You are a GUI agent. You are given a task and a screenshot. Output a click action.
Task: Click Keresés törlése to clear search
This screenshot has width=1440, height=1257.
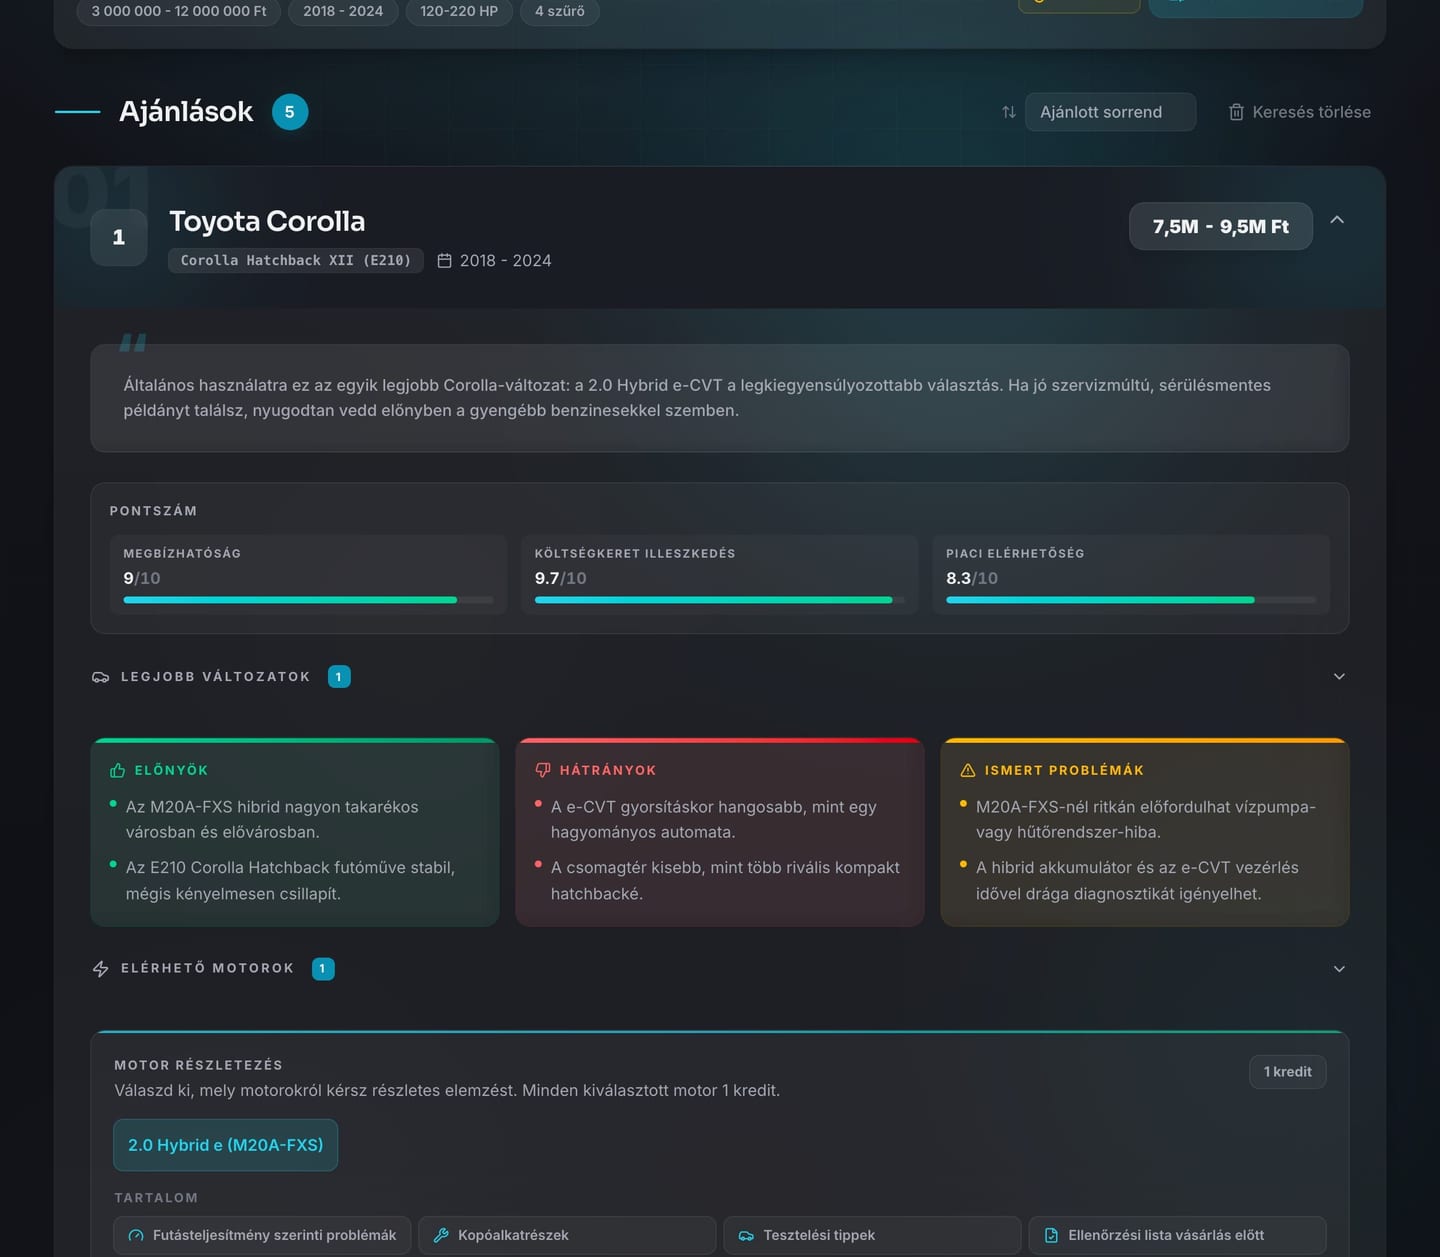click(1299, 112)
